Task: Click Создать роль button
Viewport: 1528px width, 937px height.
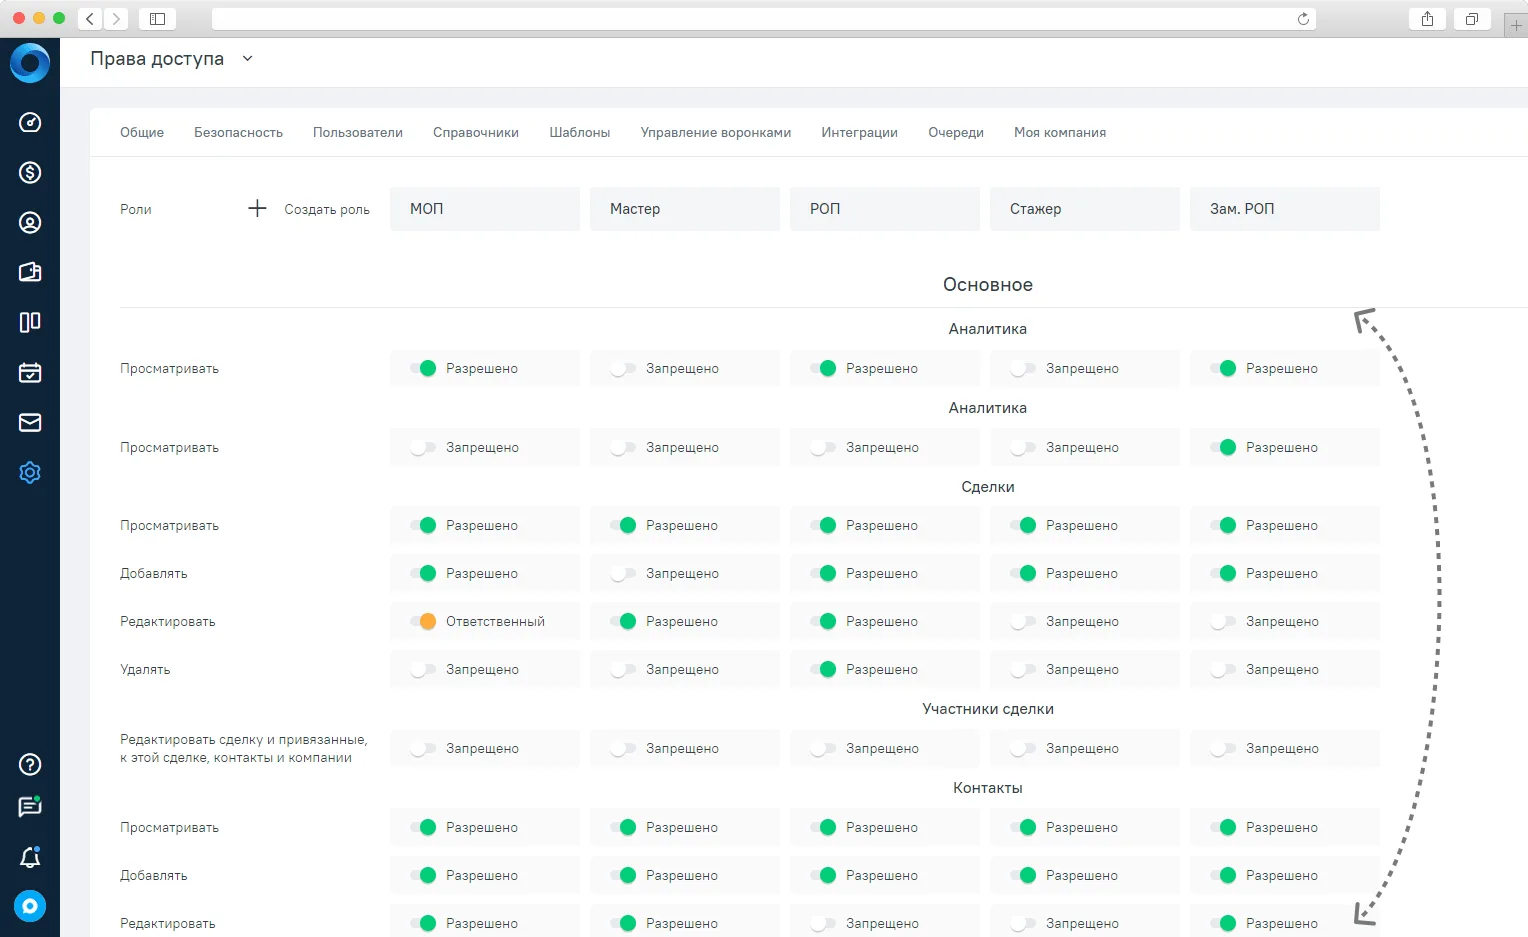Action: (x=309, y=209)
